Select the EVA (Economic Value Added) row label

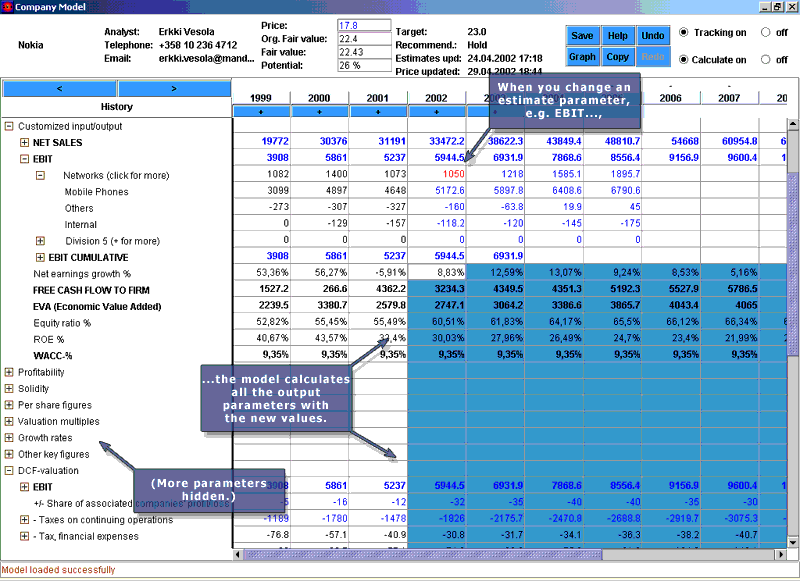97,307
